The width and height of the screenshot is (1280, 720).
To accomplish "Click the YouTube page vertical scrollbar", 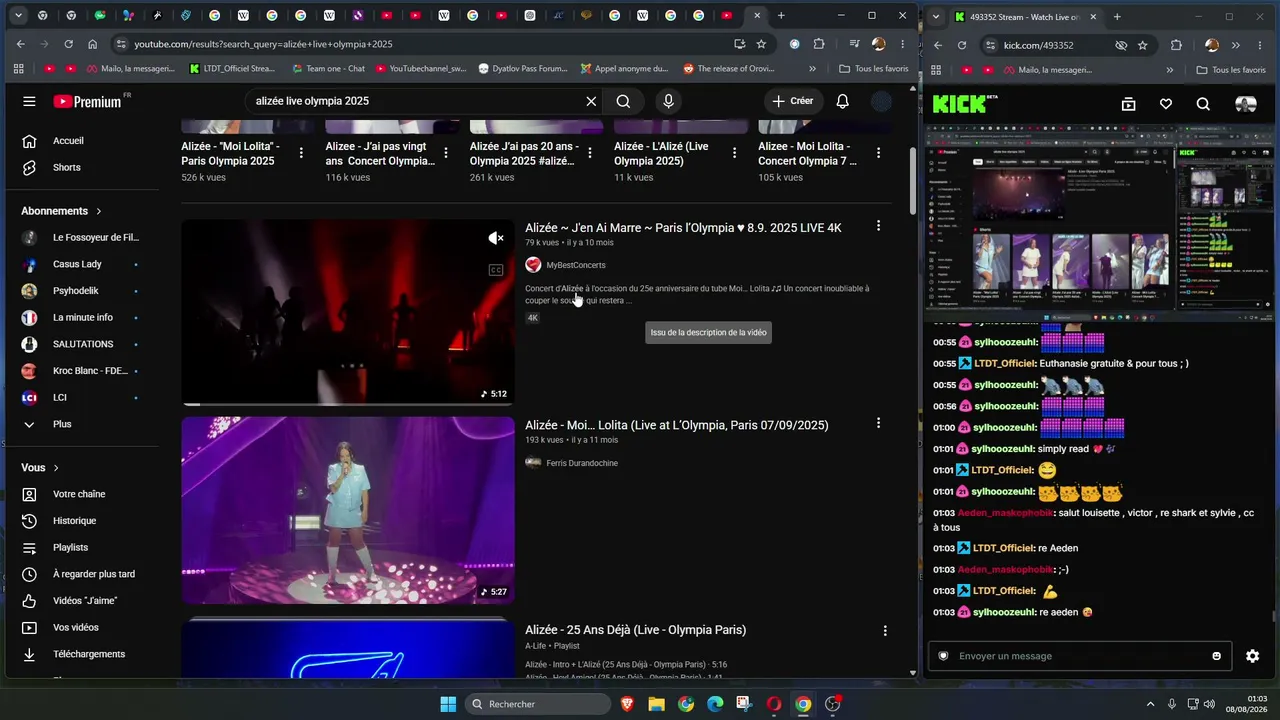I will 912,180.
